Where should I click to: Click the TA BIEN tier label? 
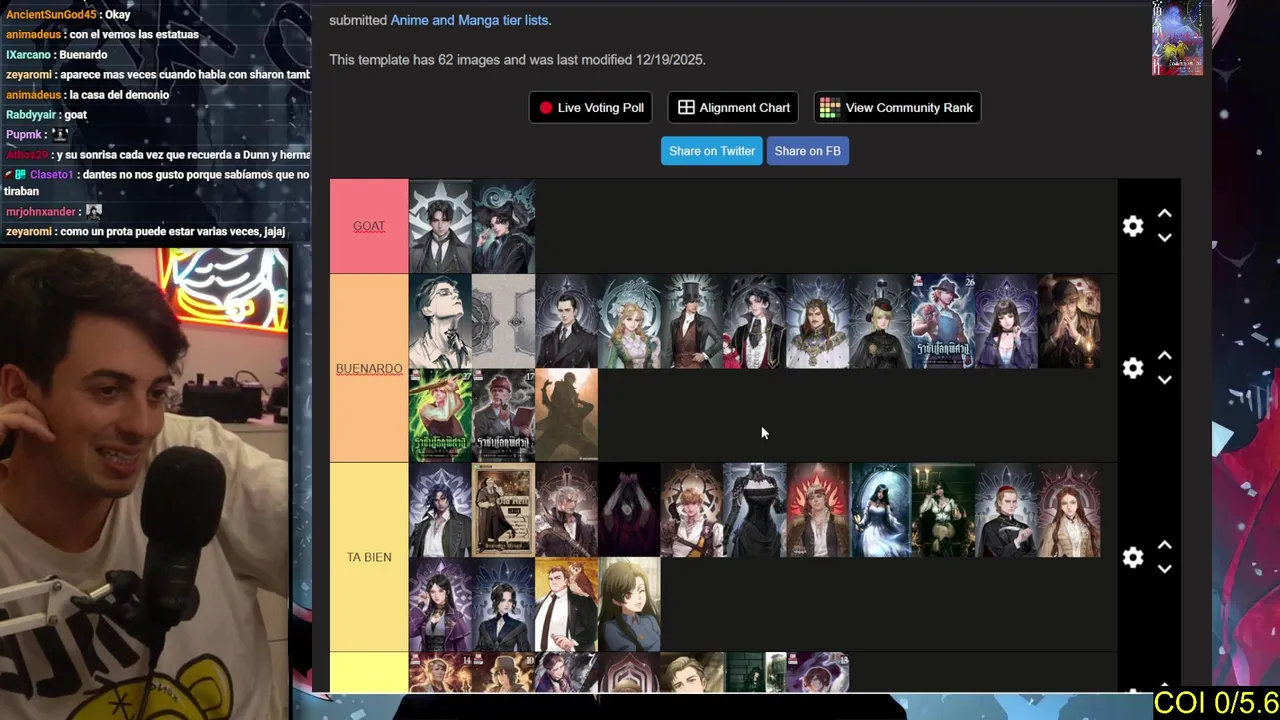click(x=369, y=557)
